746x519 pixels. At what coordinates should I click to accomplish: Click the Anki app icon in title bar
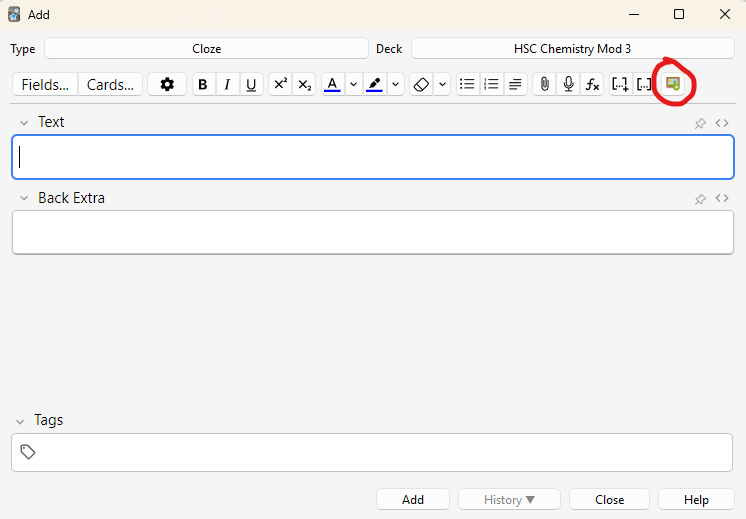(x=14, y=15)
